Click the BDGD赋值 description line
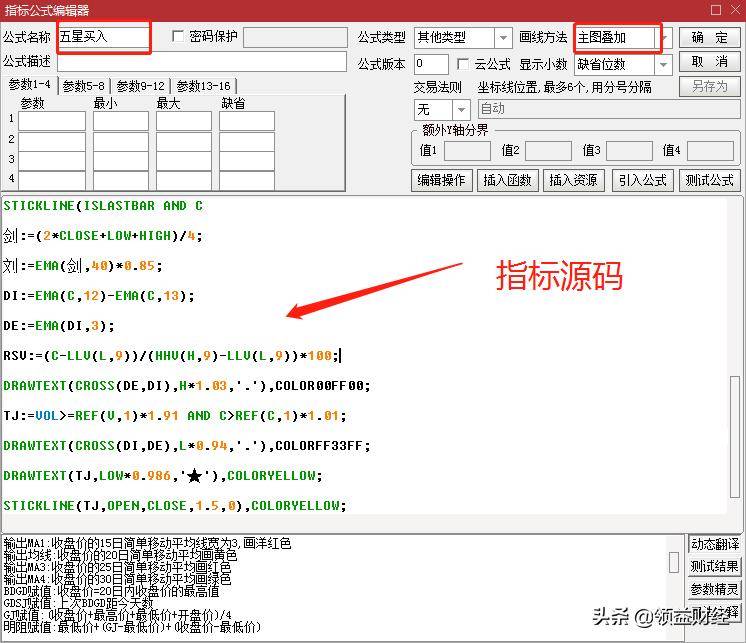This screenshot has height=643, width=746. tap(111, 591)
